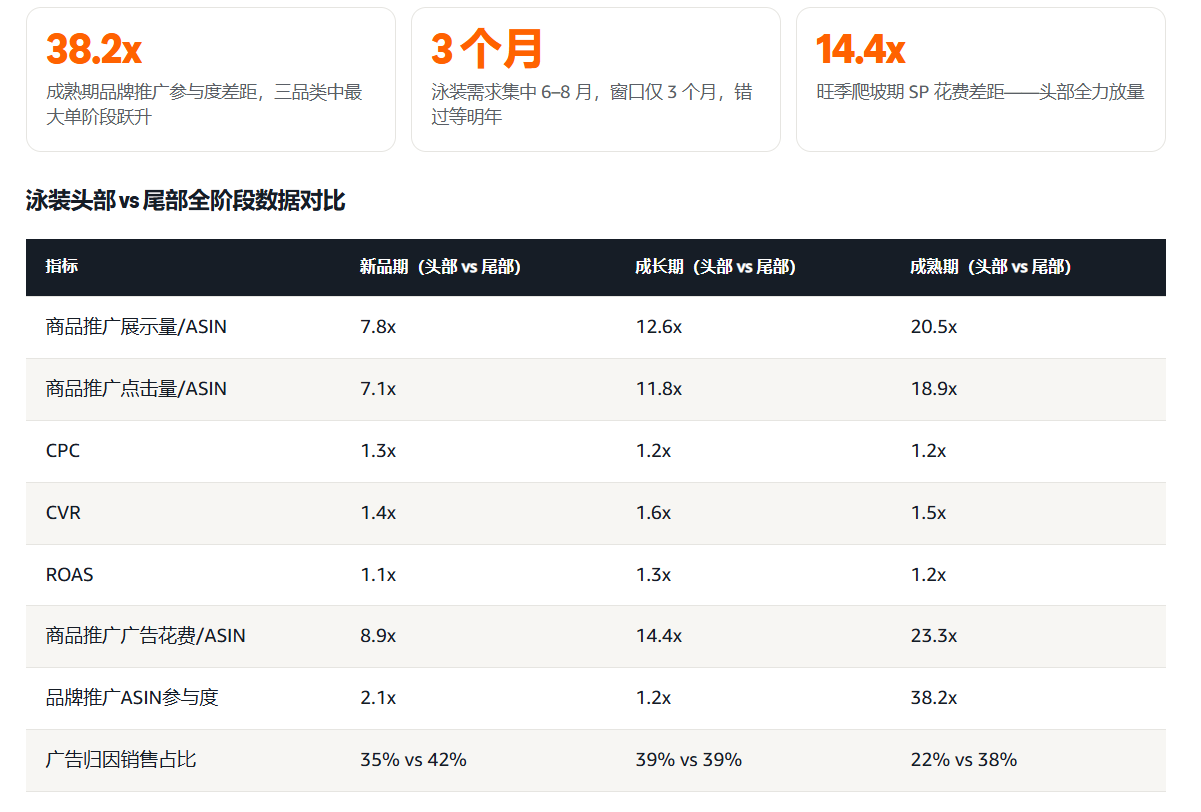Click the ROAS row label

pyautogui.click(x=69, y=575)
